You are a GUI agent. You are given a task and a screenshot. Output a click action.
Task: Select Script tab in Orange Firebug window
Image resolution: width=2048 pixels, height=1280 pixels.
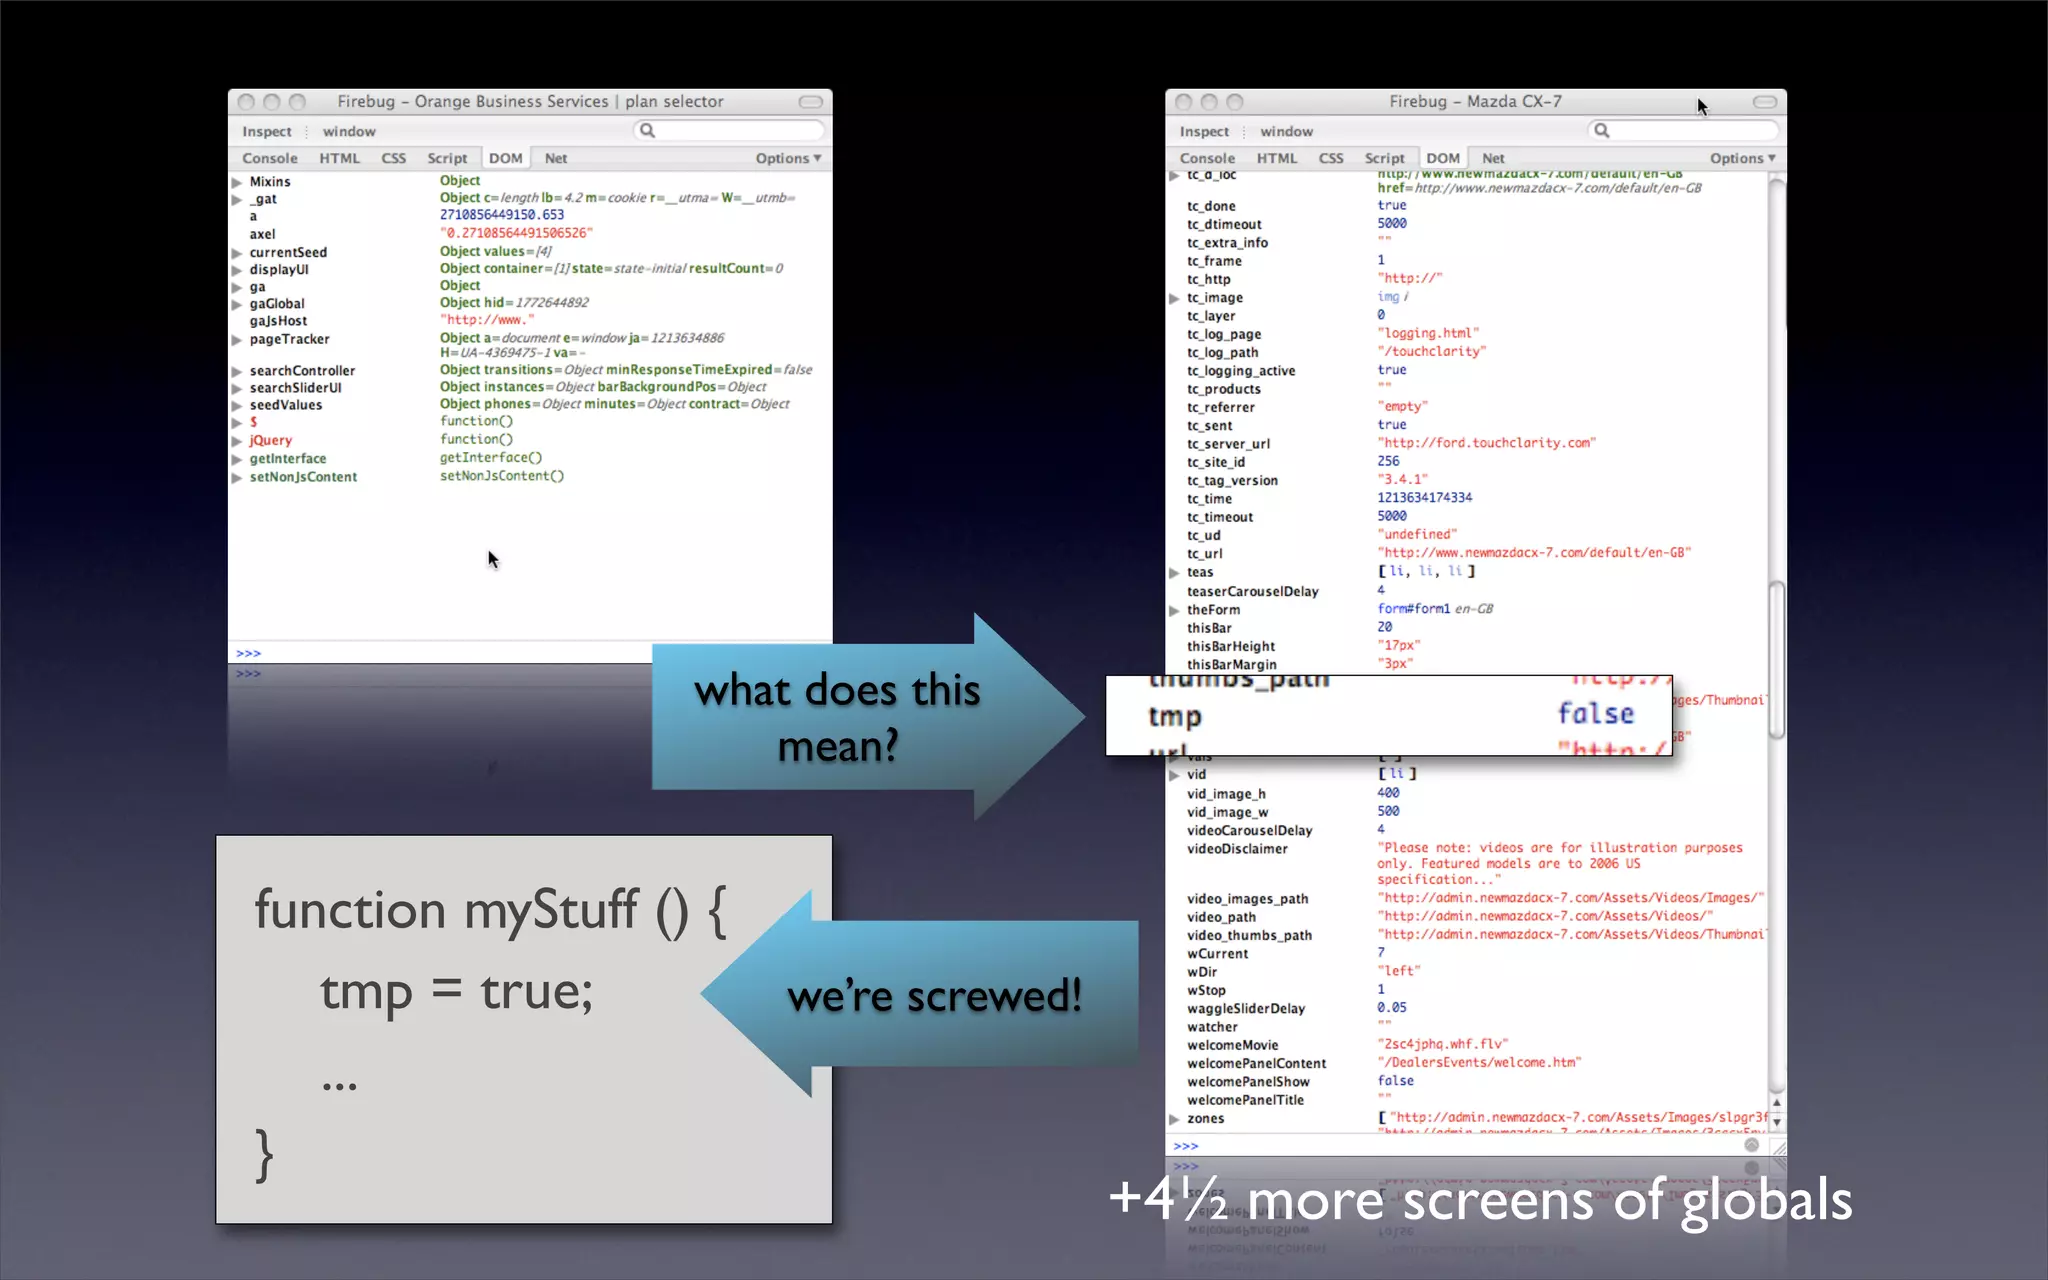click(x=447, y=158)
